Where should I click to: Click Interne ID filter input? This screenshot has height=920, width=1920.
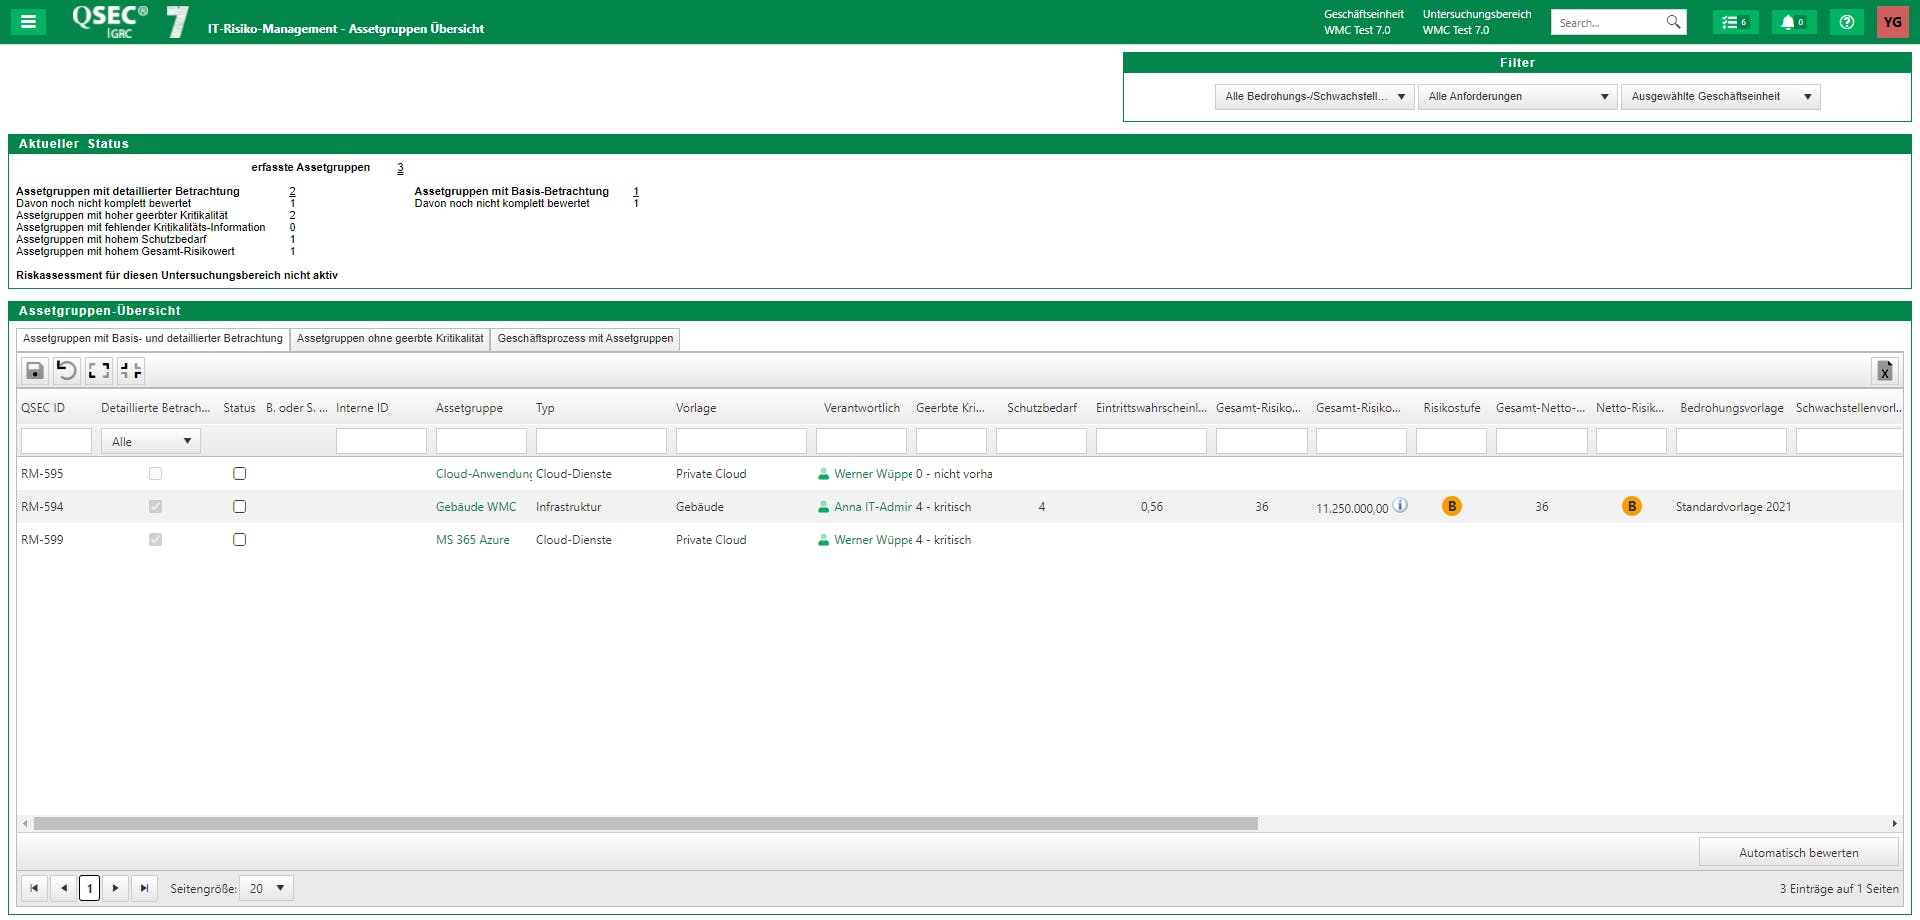[x=381, y=441]
